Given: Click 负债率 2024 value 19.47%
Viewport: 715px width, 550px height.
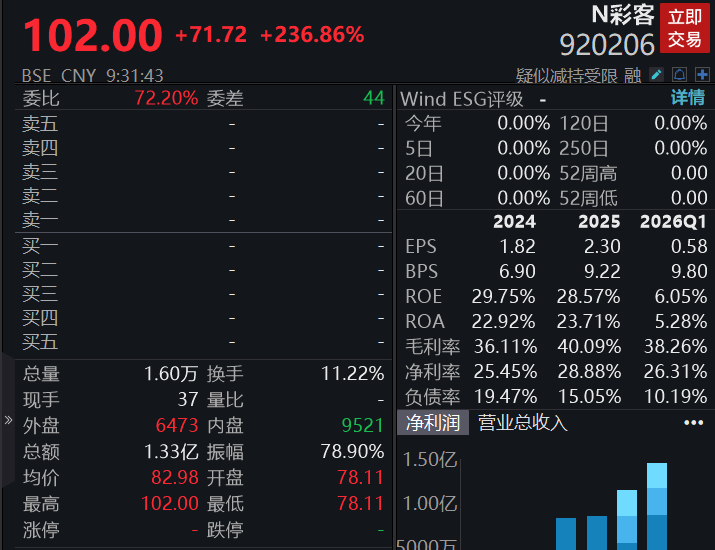Looking at the screenshot, I should pos(505,397).
